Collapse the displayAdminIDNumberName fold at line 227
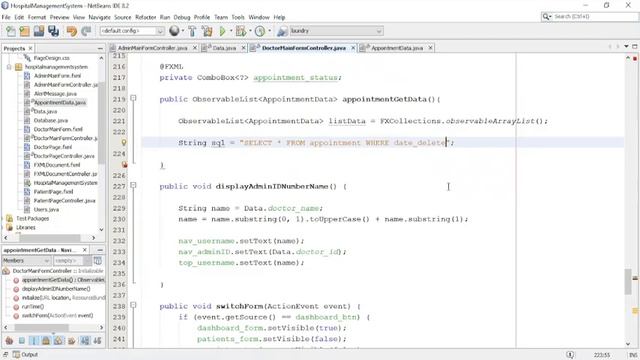Screen dimensions: 640x360 coord(133,185)
